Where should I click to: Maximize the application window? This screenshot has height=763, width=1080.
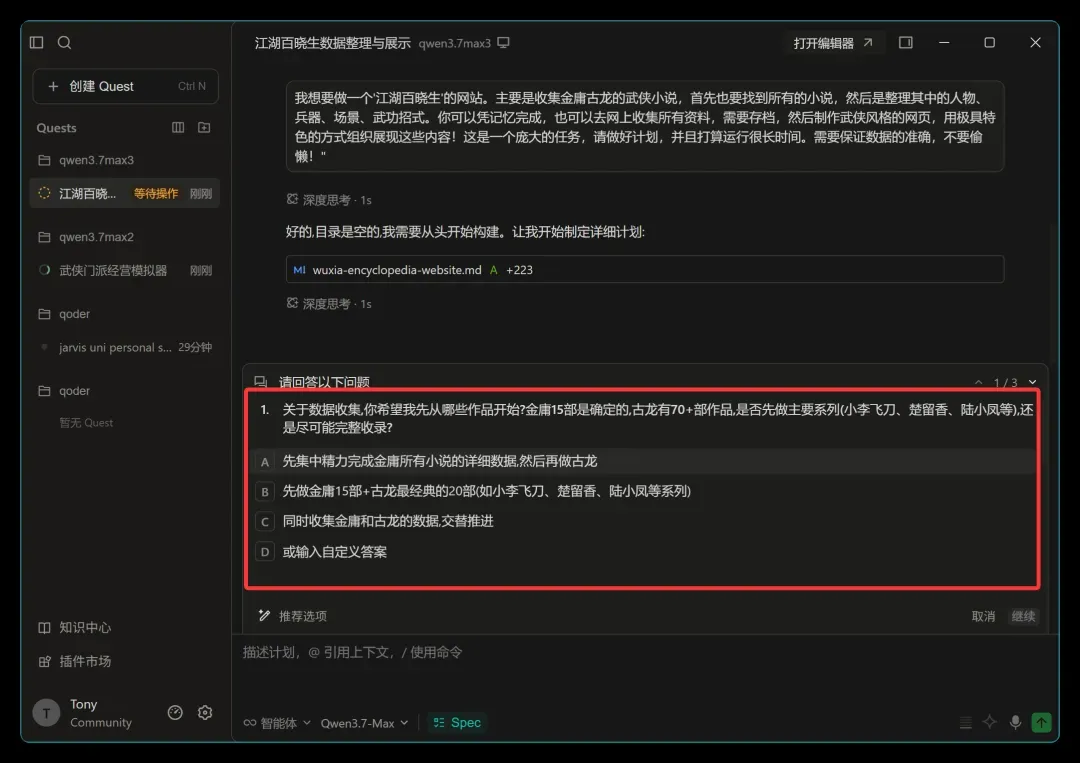pos(989,43)
